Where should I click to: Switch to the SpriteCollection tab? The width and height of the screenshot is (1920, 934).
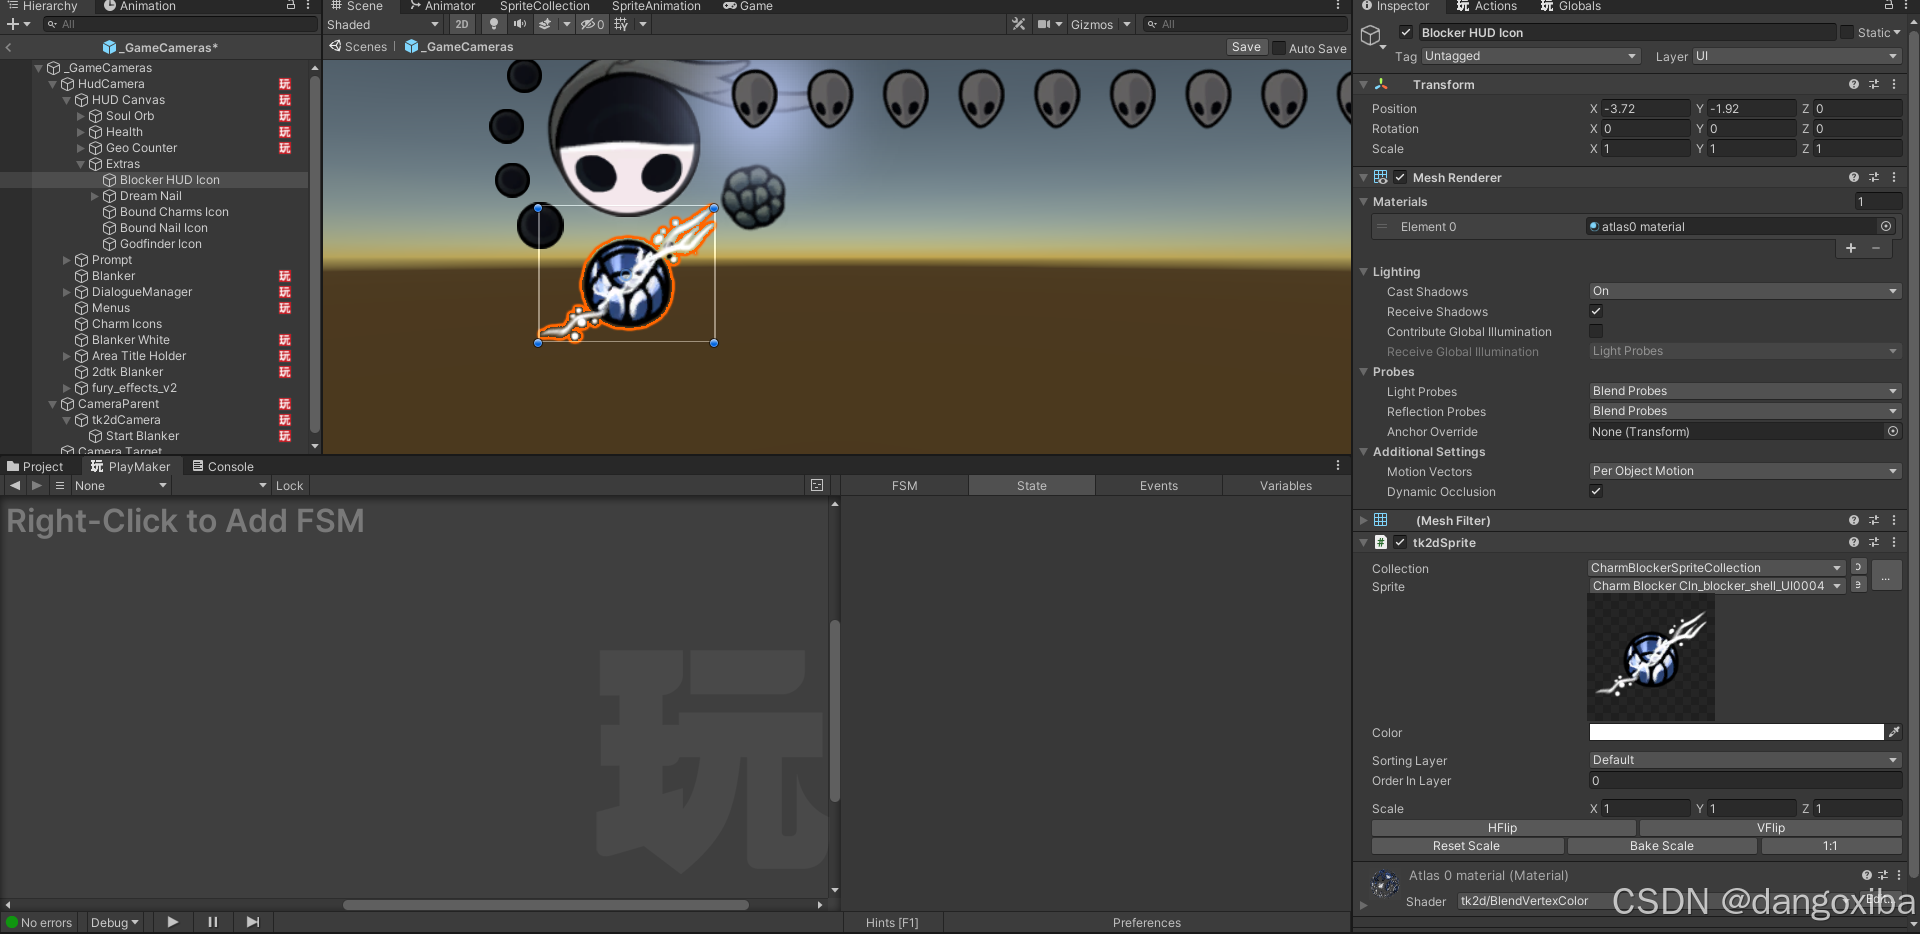tap(544, 6)
